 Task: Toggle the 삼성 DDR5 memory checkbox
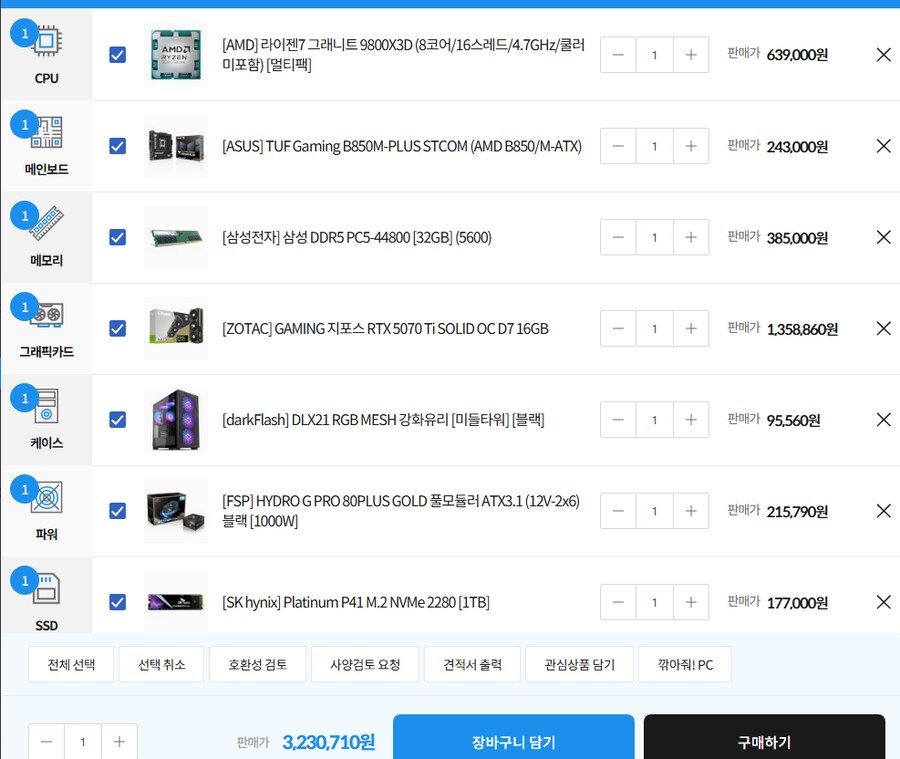tap(117, 237)
